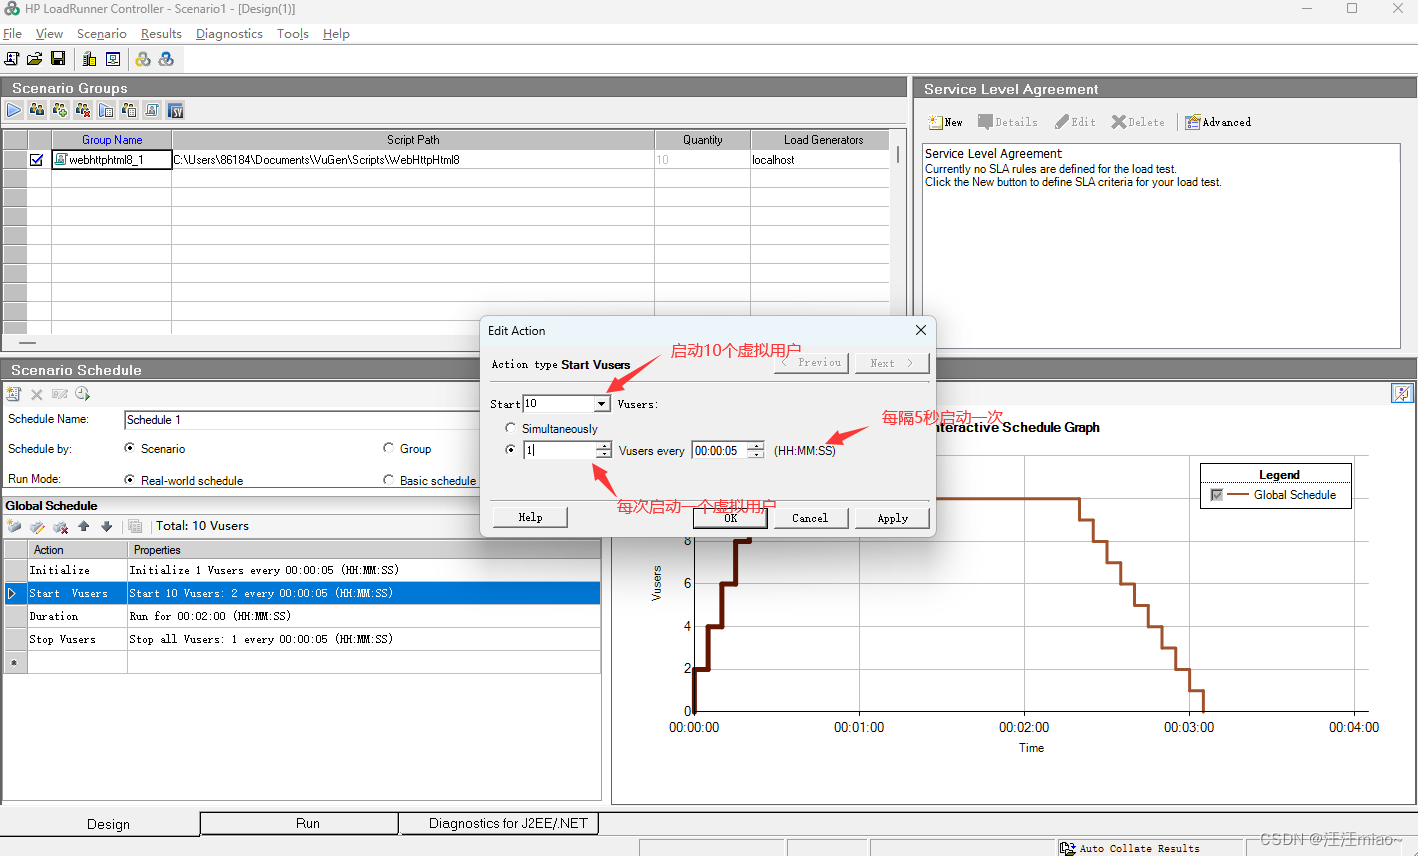Click the Move Action Up arrow

[84, 526]
